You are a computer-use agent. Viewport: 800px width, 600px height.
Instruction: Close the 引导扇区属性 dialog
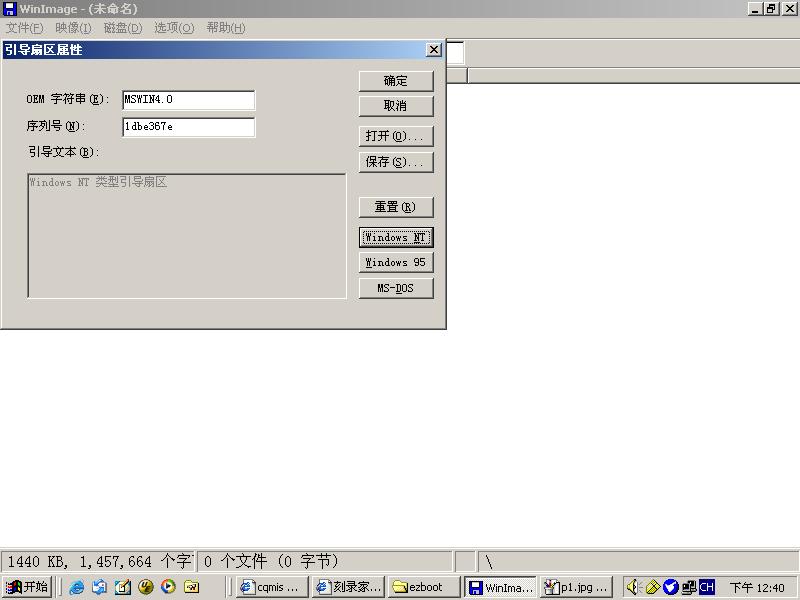[433, 49]
